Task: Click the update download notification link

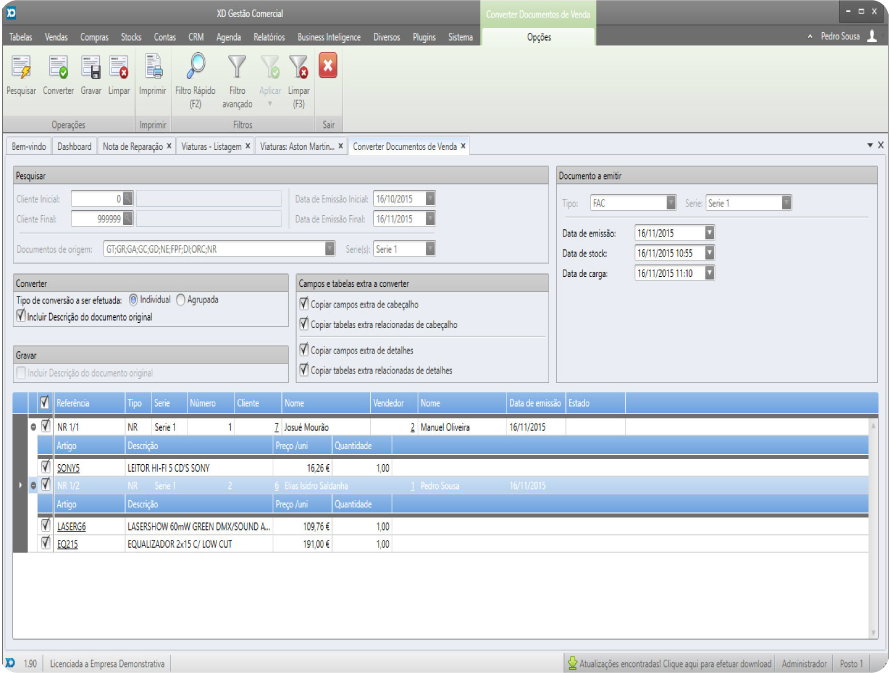Action: pyautogui.click(x=669, y=663)
